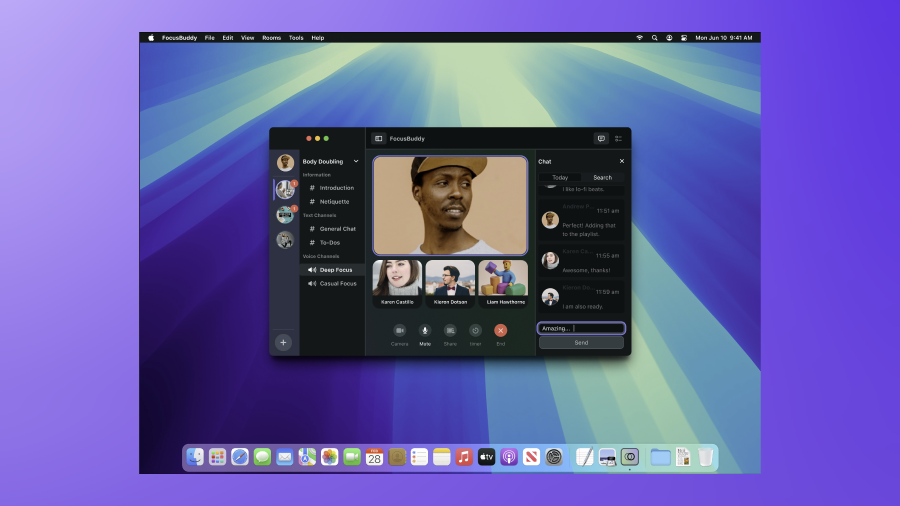Toggle the sidebar panel icon
This screenshot has height=506, width=900.
pyautogui.click(x=379, y=138)
